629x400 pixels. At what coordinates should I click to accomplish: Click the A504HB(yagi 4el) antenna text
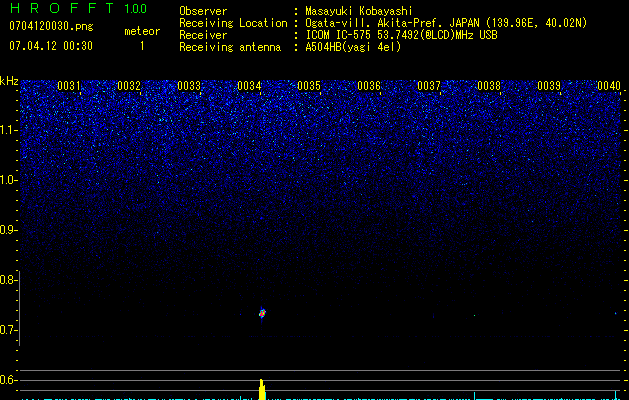(353, 47)
